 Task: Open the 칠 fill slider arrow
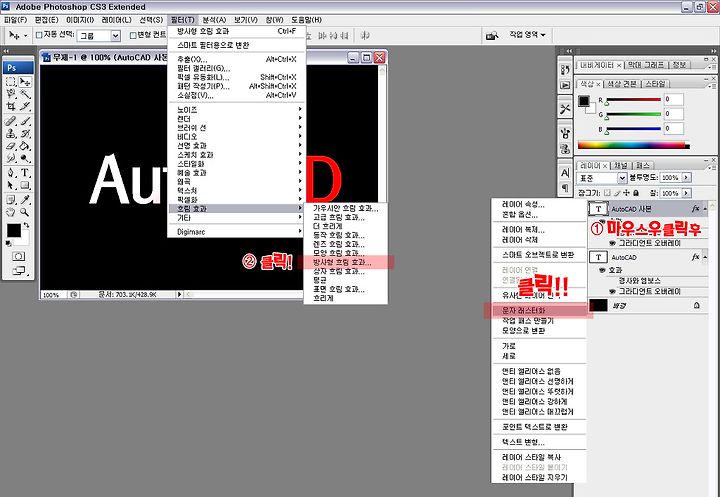pyautogui.click(x=686, y=193)
